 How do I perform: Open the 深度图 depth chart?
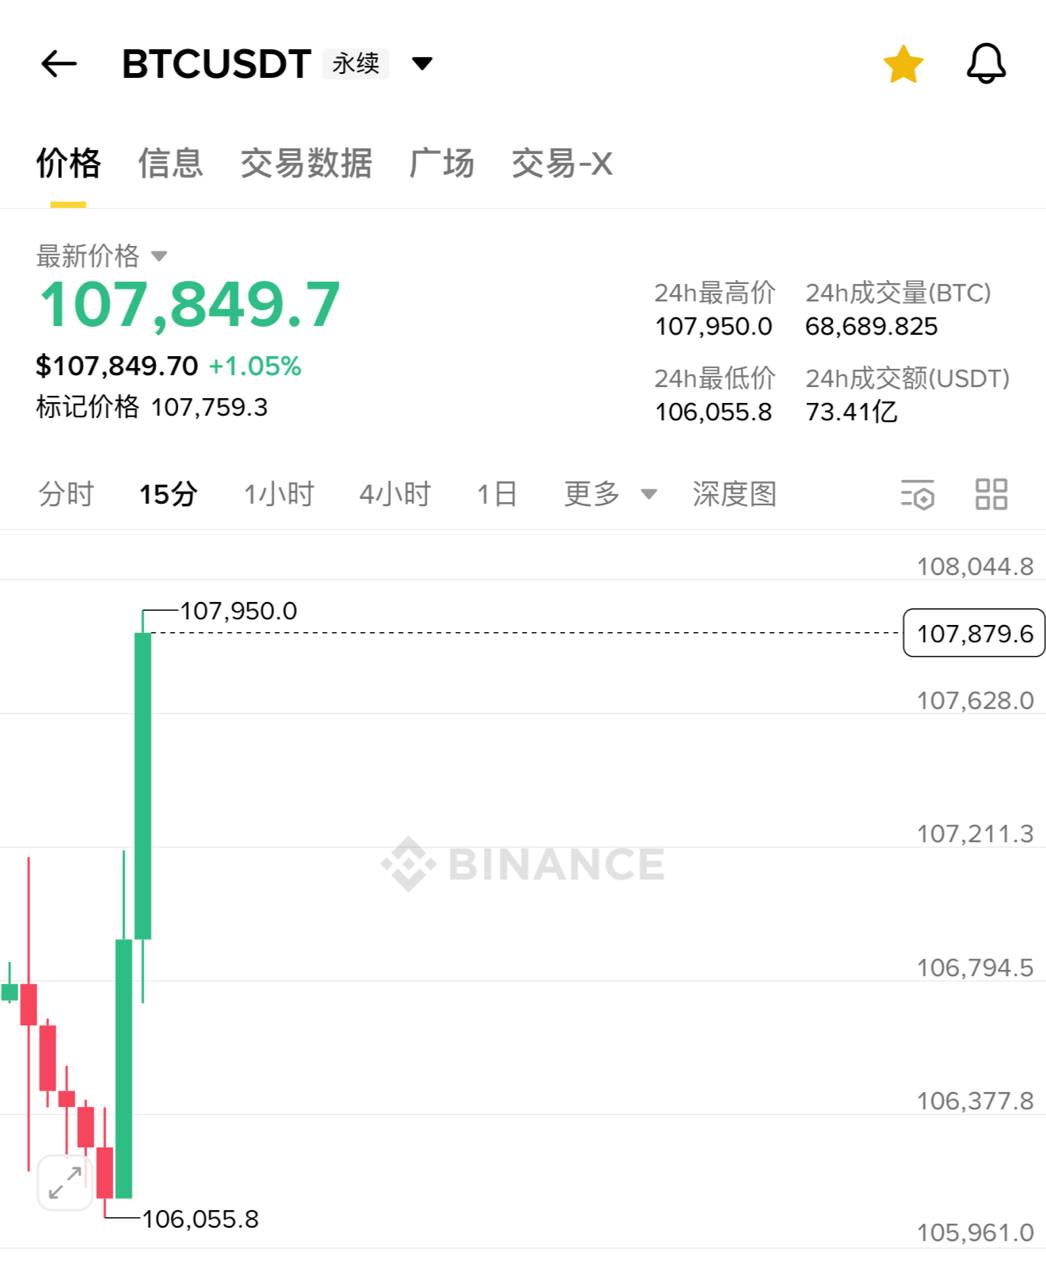point(734,494)
